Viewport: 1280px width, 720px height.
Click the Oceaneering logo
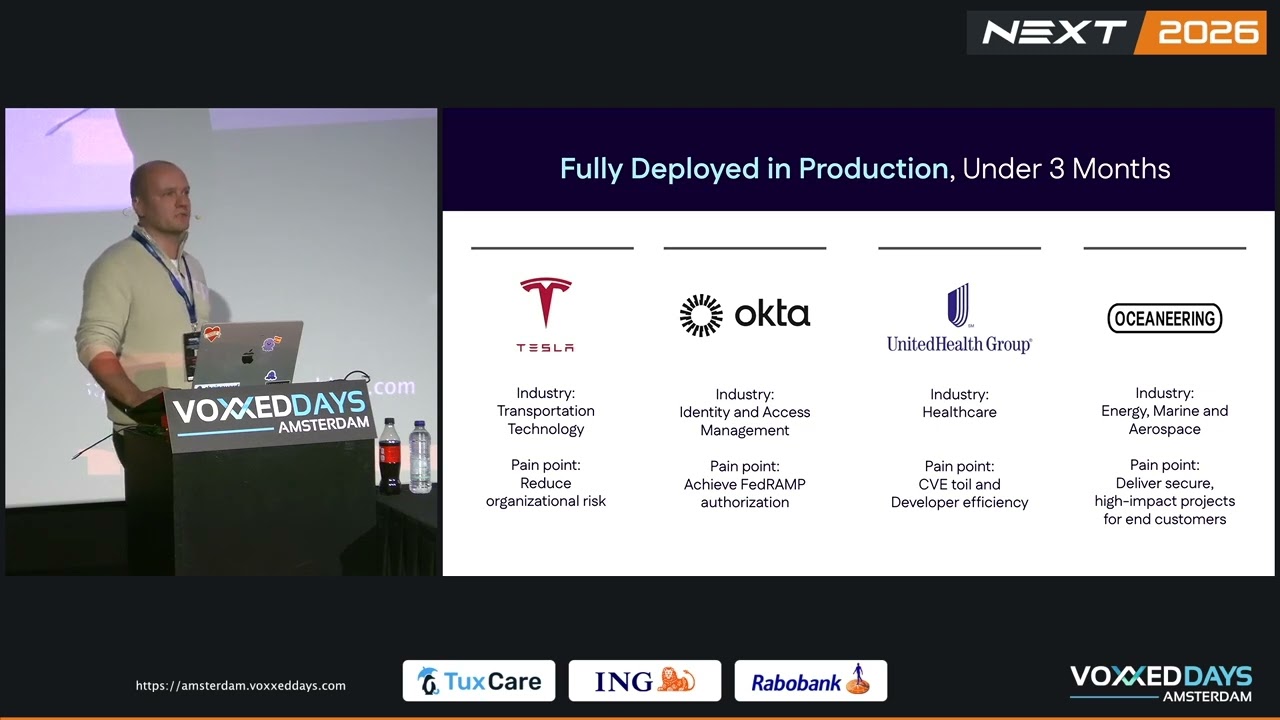tap(1165, 319)
